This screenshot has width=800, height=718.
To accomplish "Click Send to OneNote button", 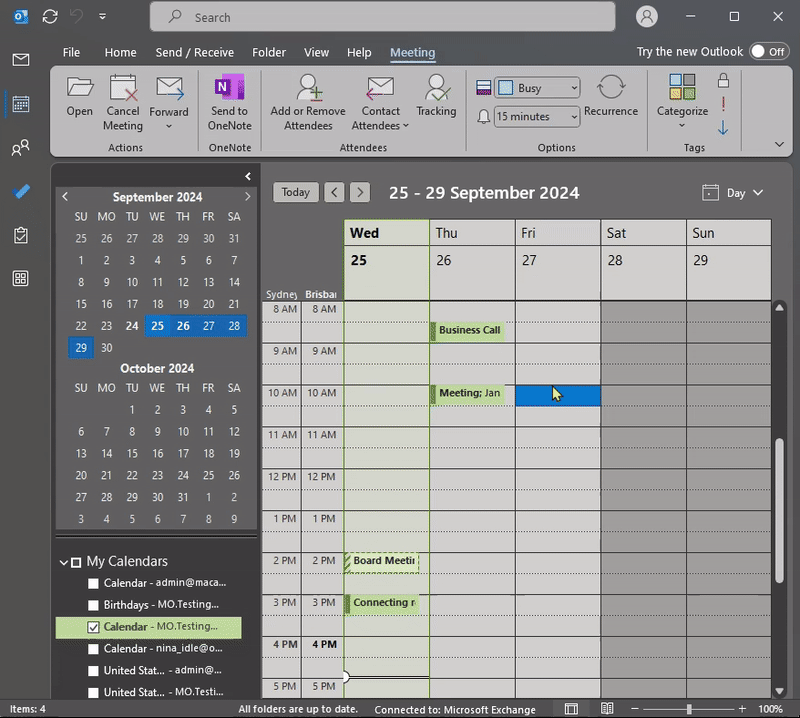I will (230, 104).
